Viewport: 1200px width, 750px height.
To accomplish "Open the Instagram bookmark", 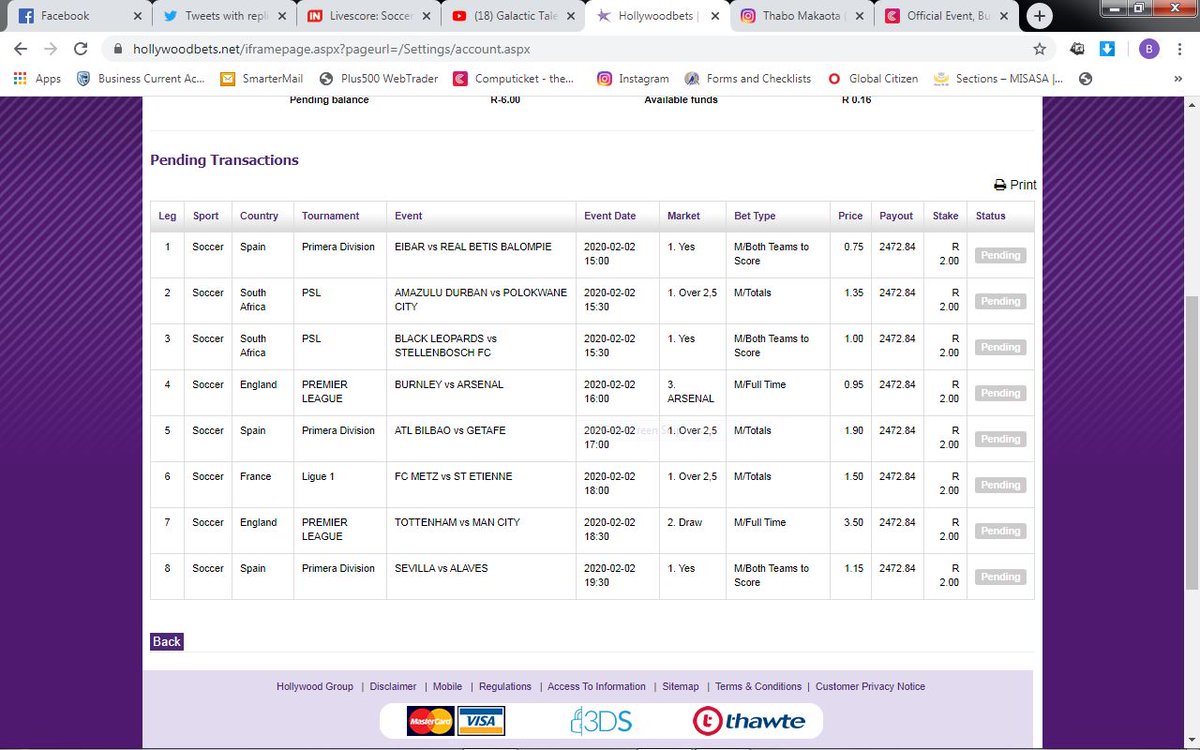I will [633, 78].
